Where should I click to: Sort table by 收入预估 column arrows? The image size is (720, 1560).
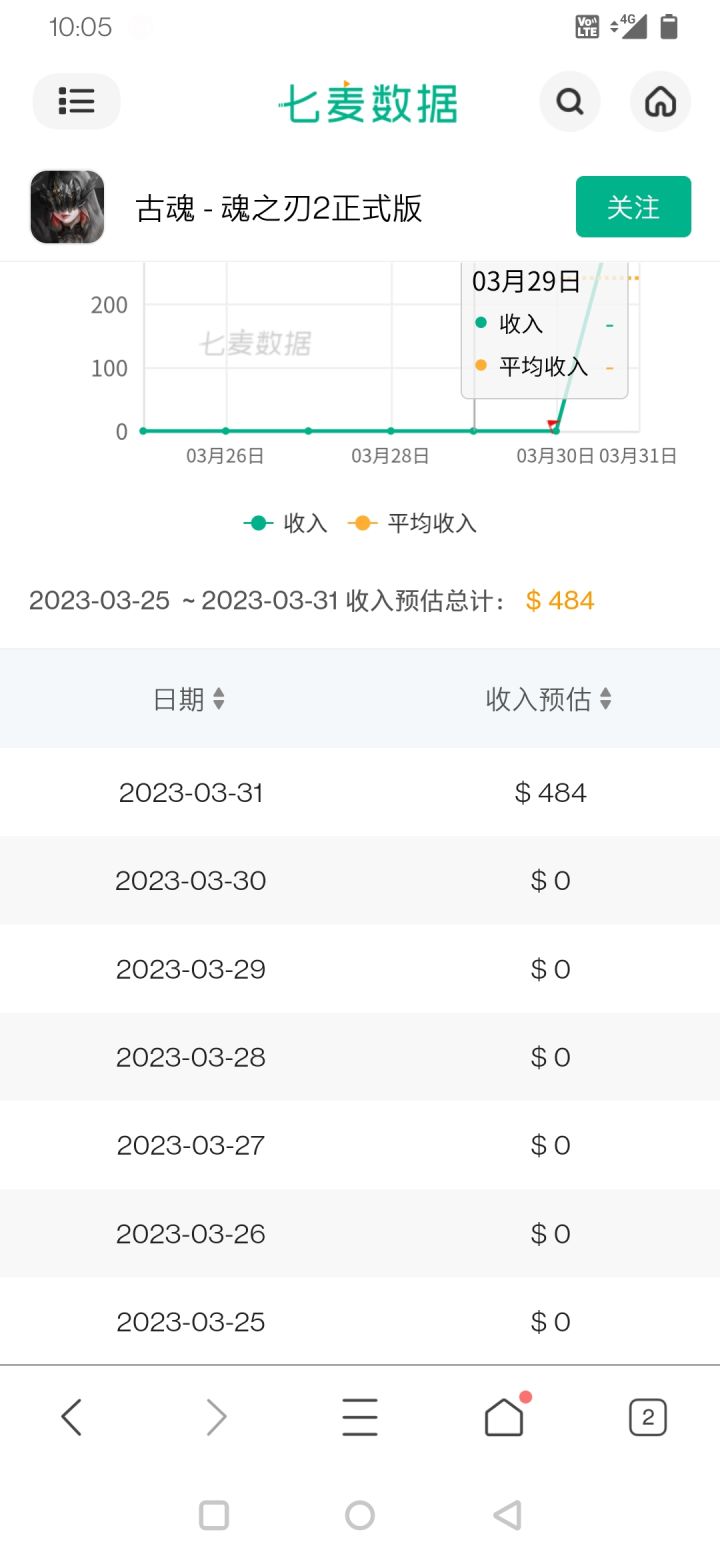pyautogui.click(x=605, y=699)
